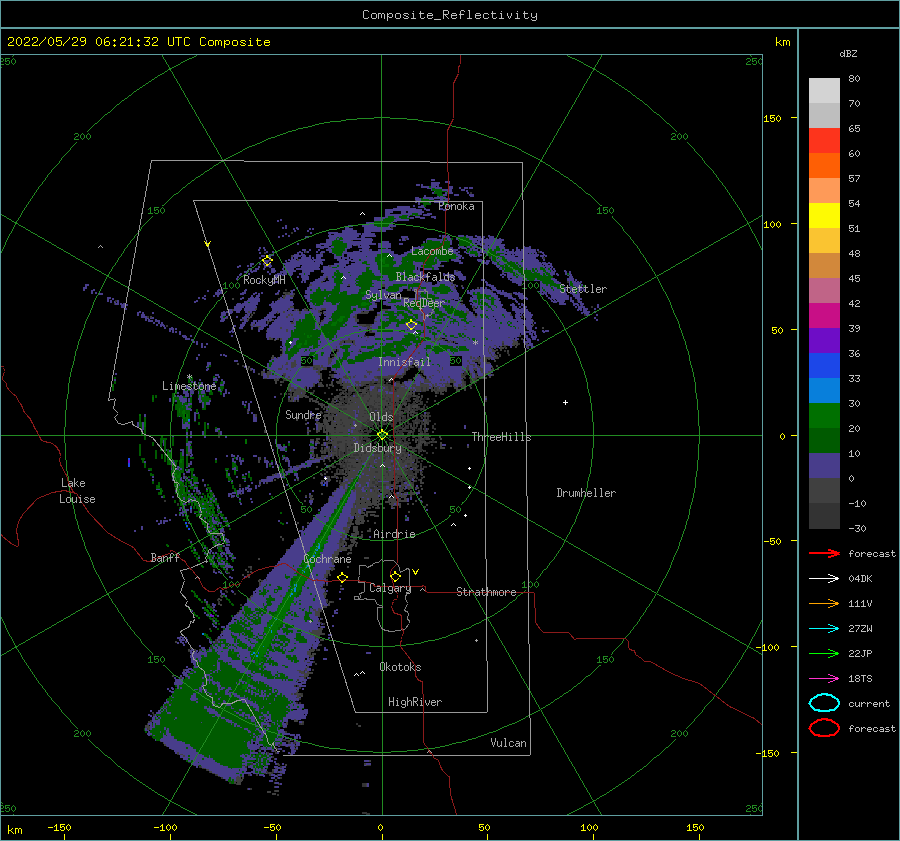The image size is (900, 841).
Task: Click the Ponoka city label
Action: click(x=456, y=206)
